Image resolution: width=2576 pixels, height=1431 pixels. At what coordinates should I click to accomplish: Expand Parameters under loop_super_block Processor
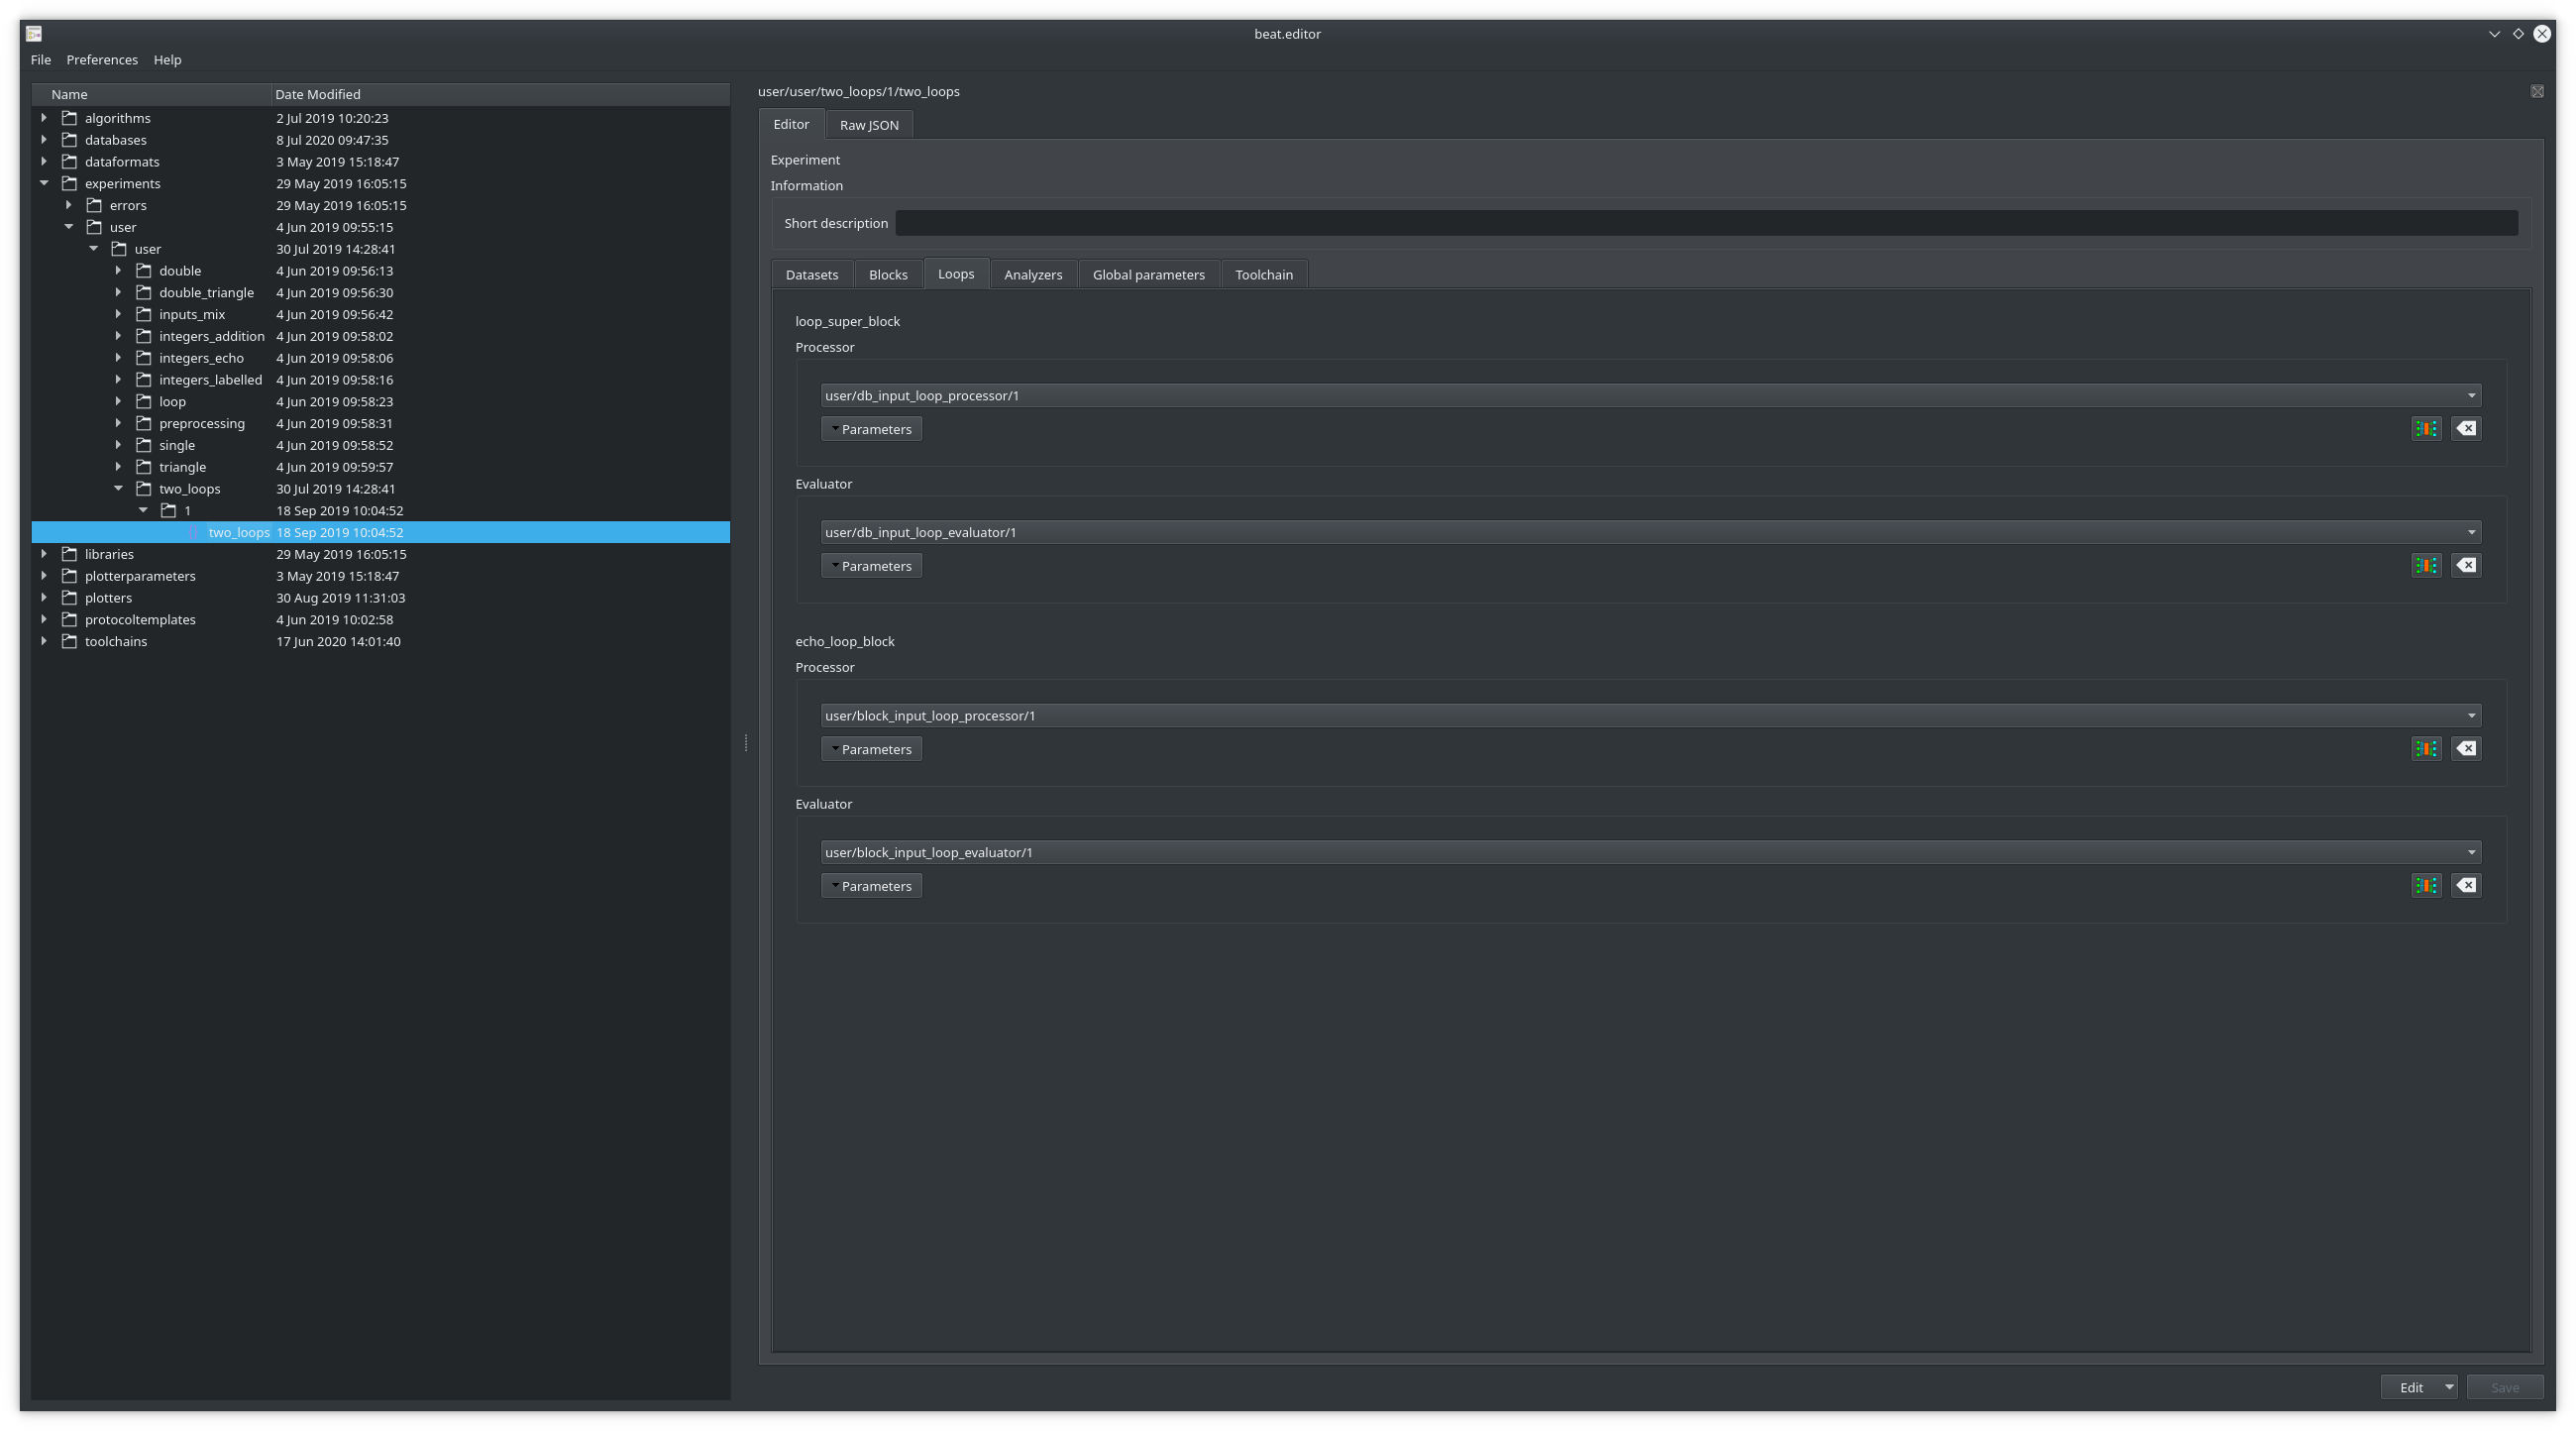pyautogui.click(x=871, y=428)
